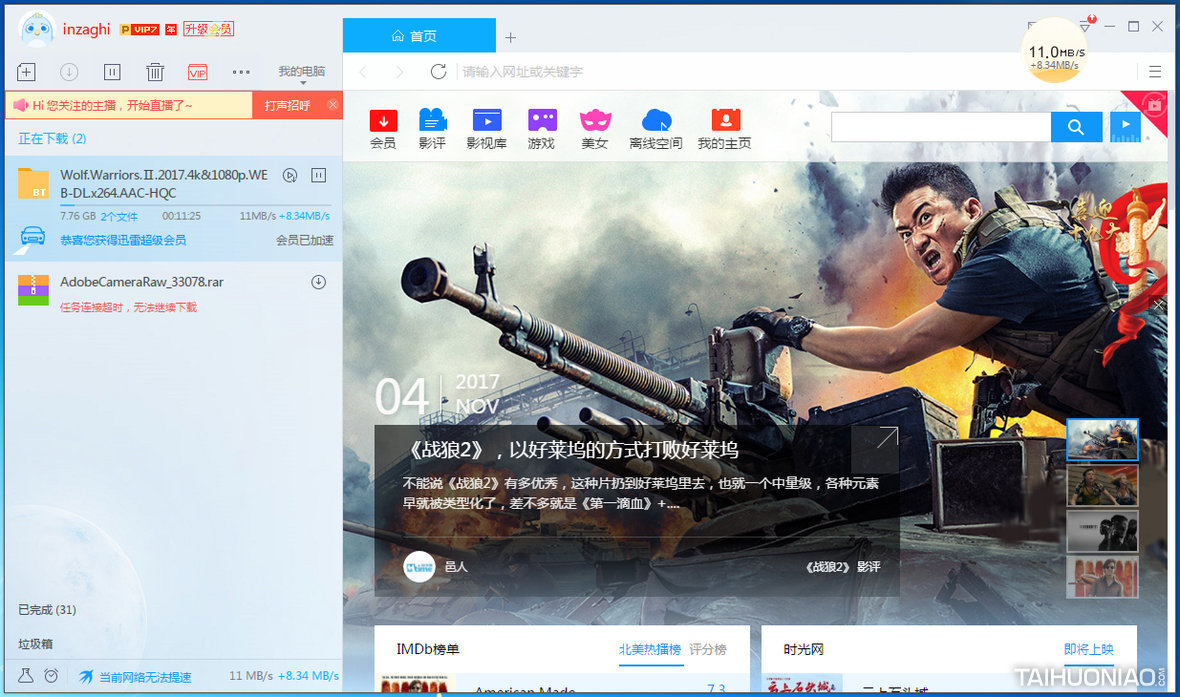1180x697 pixels.
Task: Open the 已完成 (31) section
Action: point(47,610)
